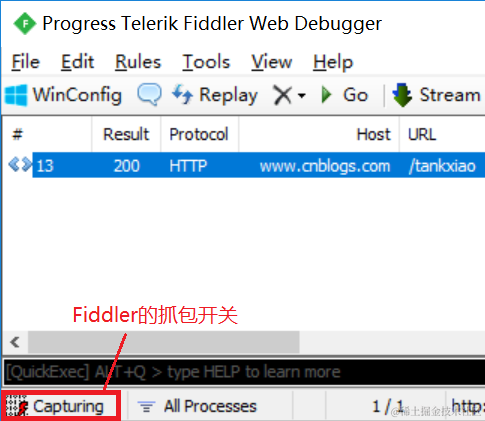This screenshot has width=485, height=421.
Task: Click the Fiddler app logo icon
Action: click(24, 24)
